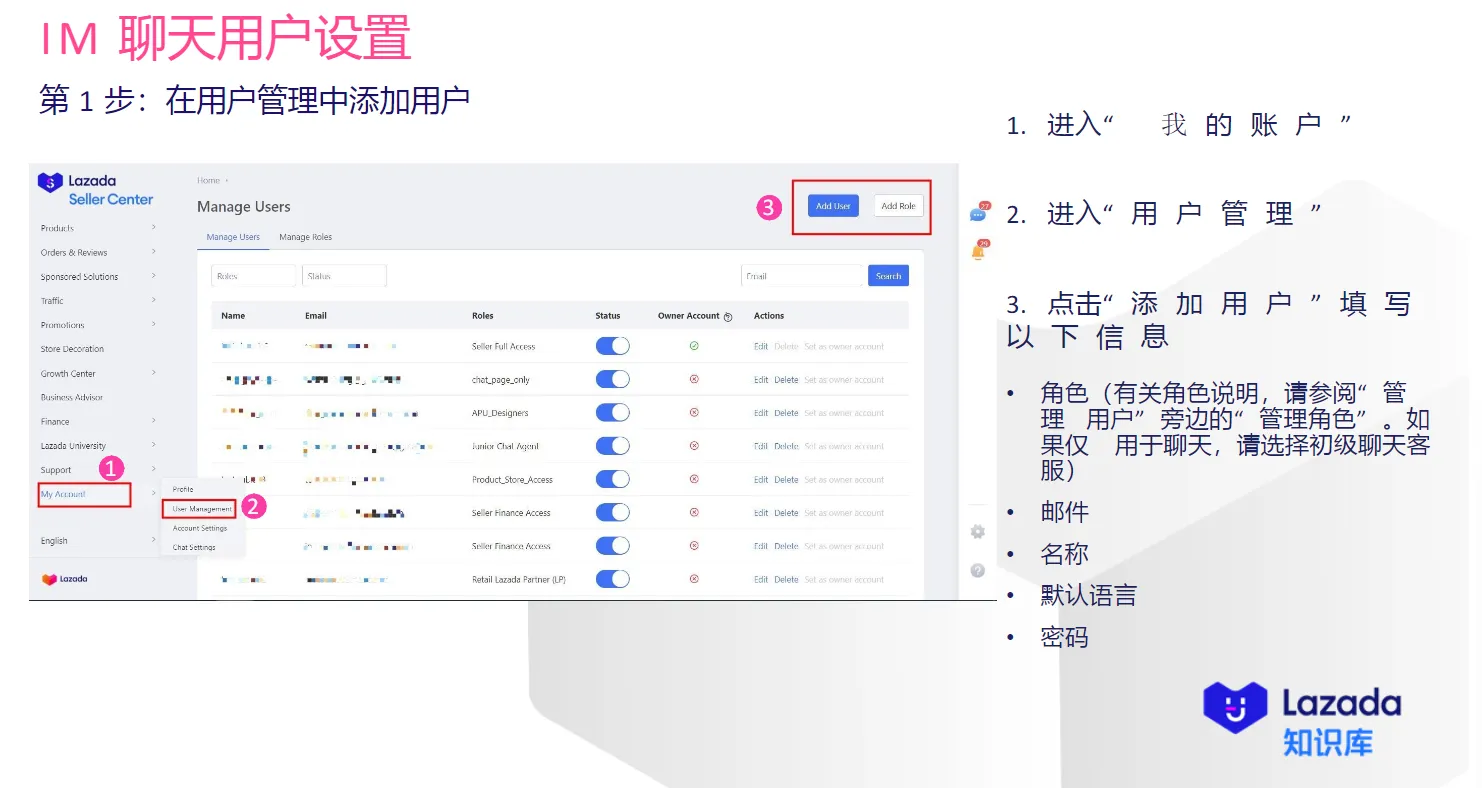Open the help question mark icon
This screenshot has height=788, width=1482.
pyautogui.click(x=977, y=570)
